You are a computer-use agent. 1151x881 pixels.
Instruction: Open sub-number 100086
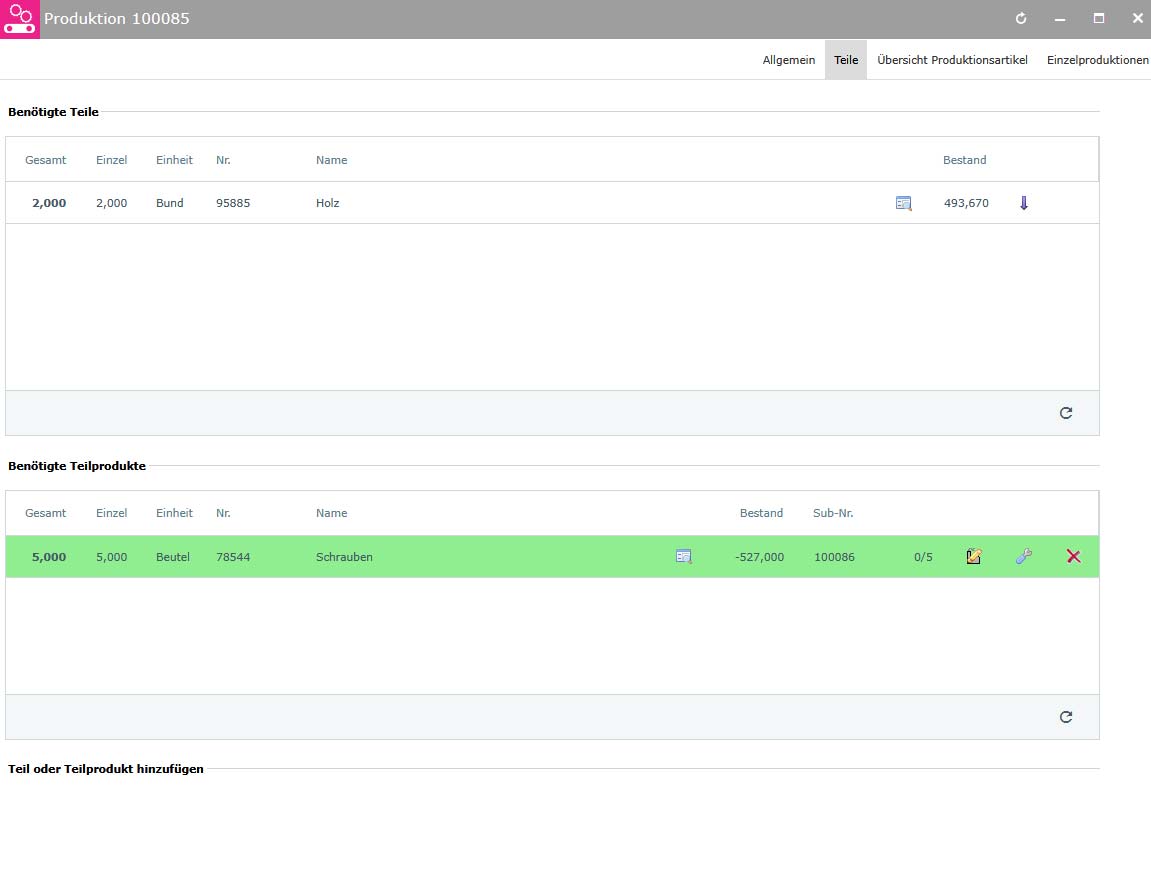point(834,557)
